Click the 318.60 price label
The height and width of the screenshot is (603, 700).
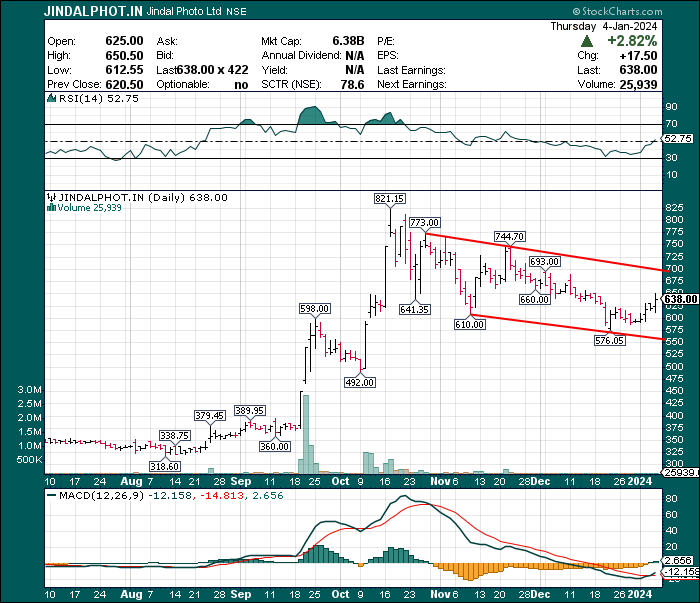pos(165,466)
